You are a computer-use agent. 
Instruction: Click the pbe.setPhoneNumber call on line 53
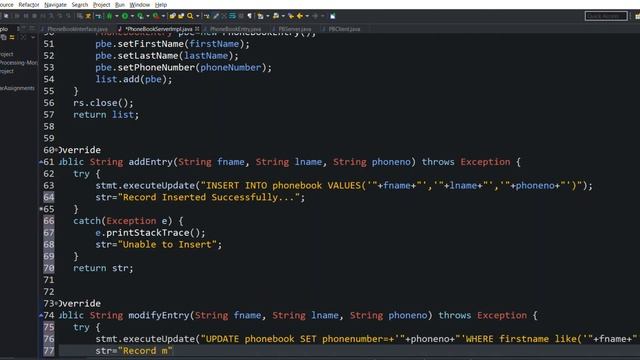tap(183, 67)
